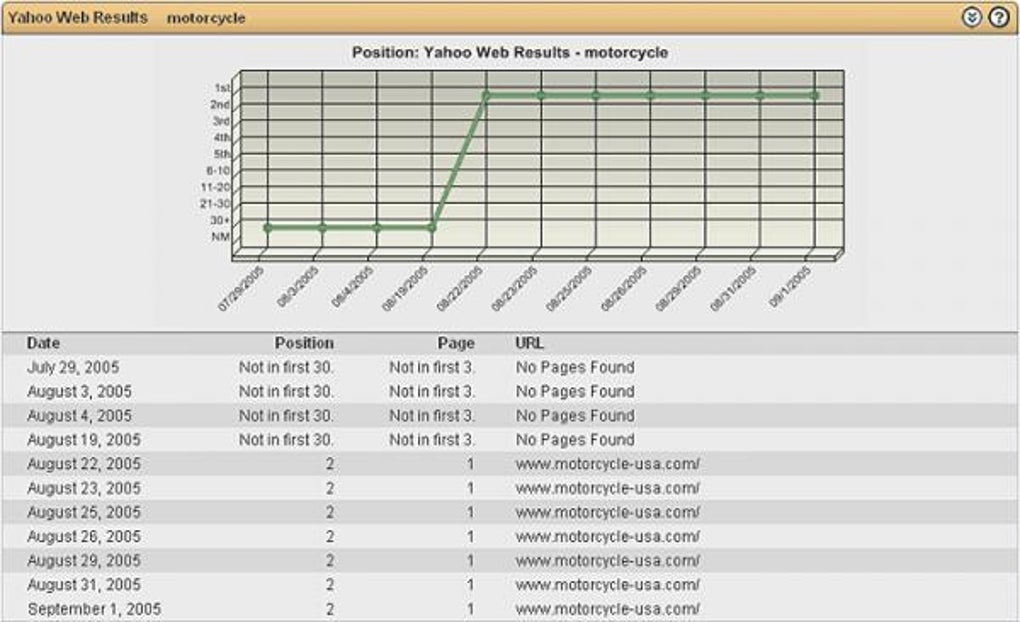The height and width of the screenshot is (622, 1020).
Task: Sort the table by the Date column
Action: click(x=44, y=342)
